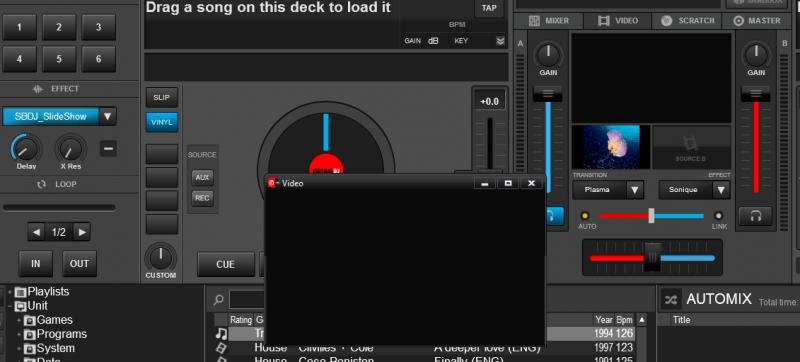Click the right deck headphone cue icon
This screenshot has width=800, height=362.
point(756,216)
